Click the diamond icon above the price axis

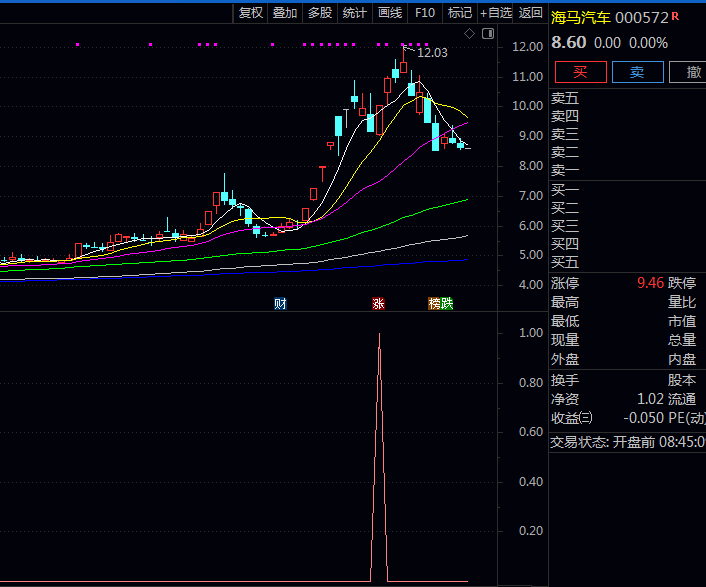(x=470, y=33)
